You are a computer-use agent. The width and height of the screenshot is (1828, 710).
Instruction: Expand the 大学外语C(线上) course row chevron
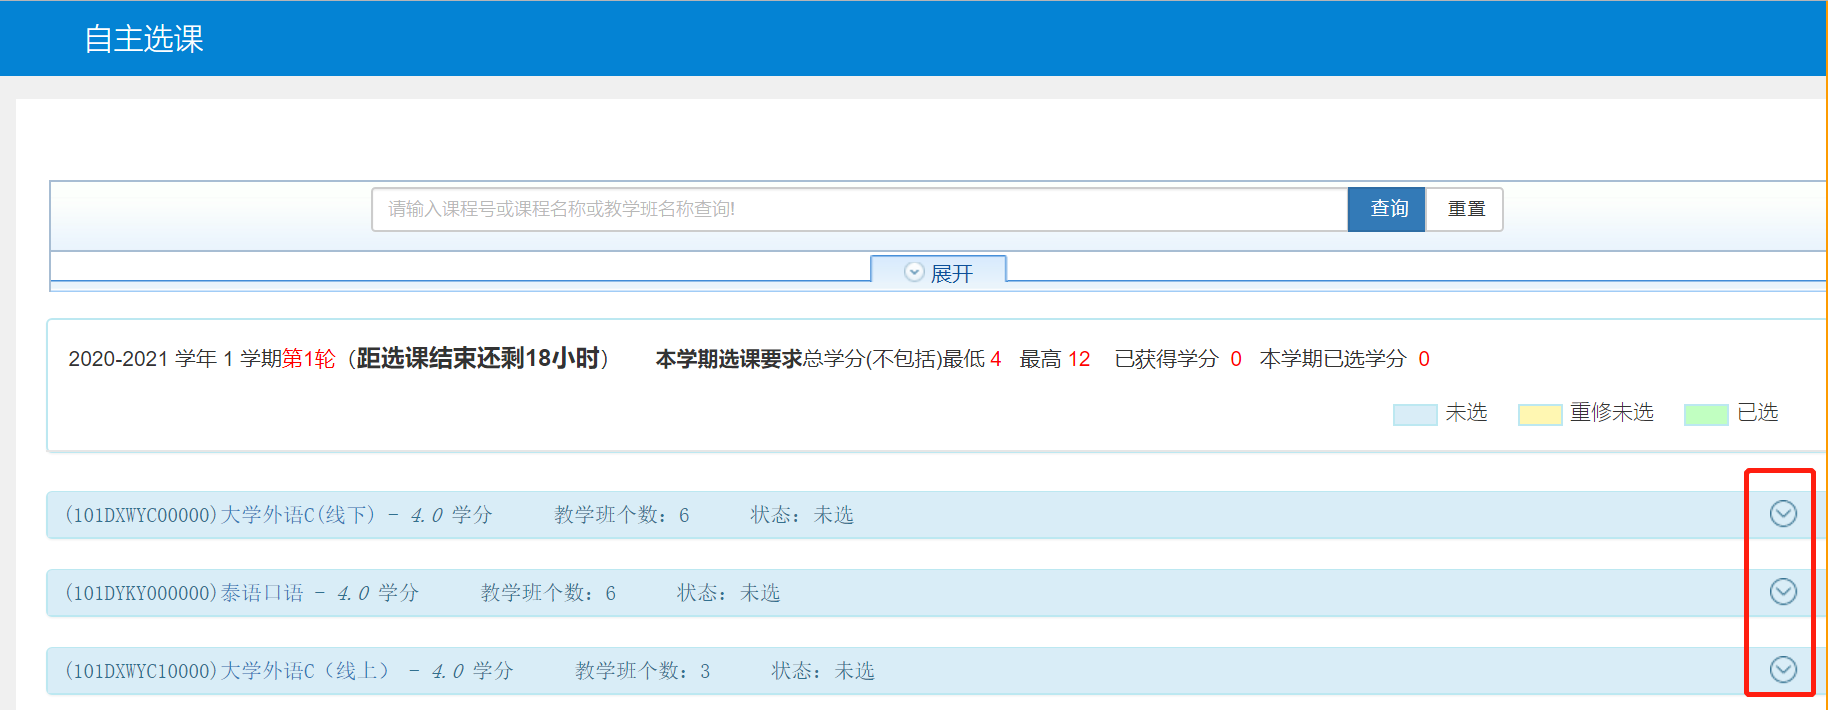[1783, 670]
